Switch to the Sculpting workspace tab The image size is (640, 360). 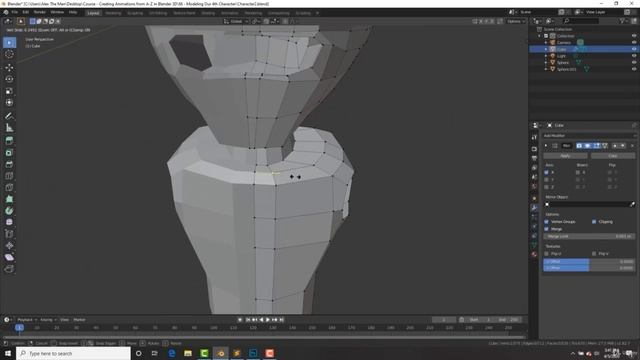(x=135, y=13)
